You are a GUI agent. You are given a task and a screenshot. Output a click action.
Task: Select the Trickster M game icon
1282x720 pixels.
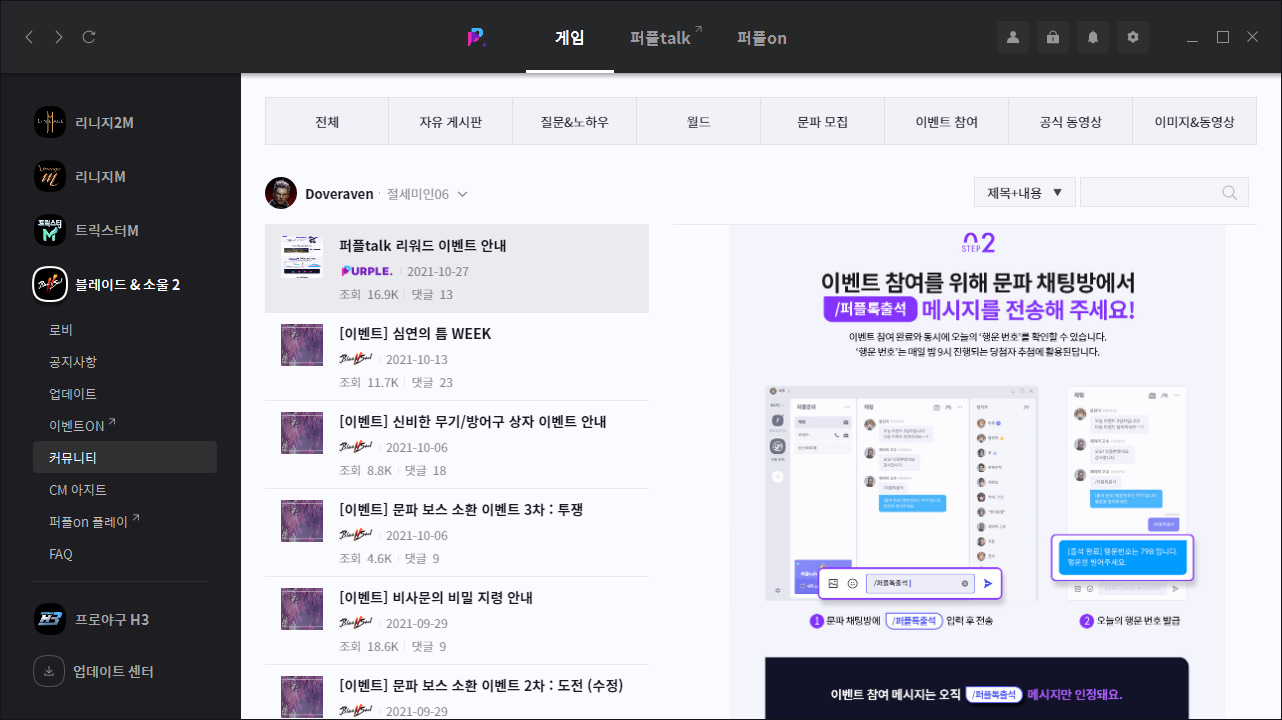50,230
